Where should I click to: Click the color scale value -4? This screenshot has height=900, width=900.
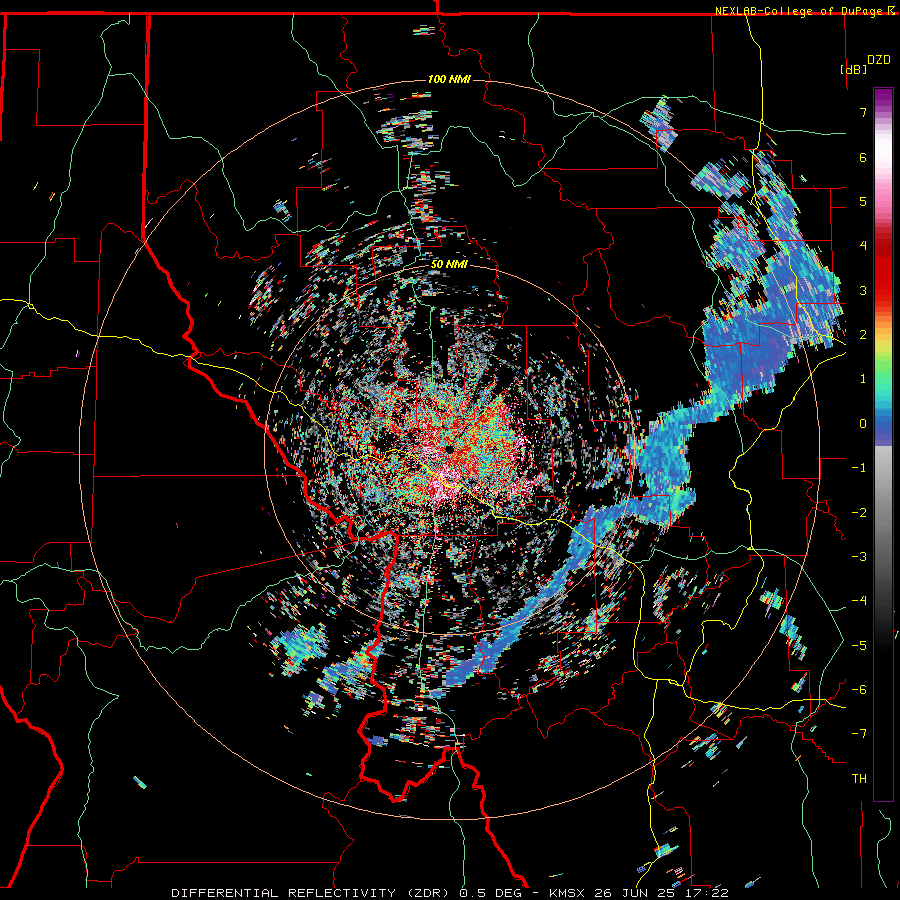pos(859,601)
